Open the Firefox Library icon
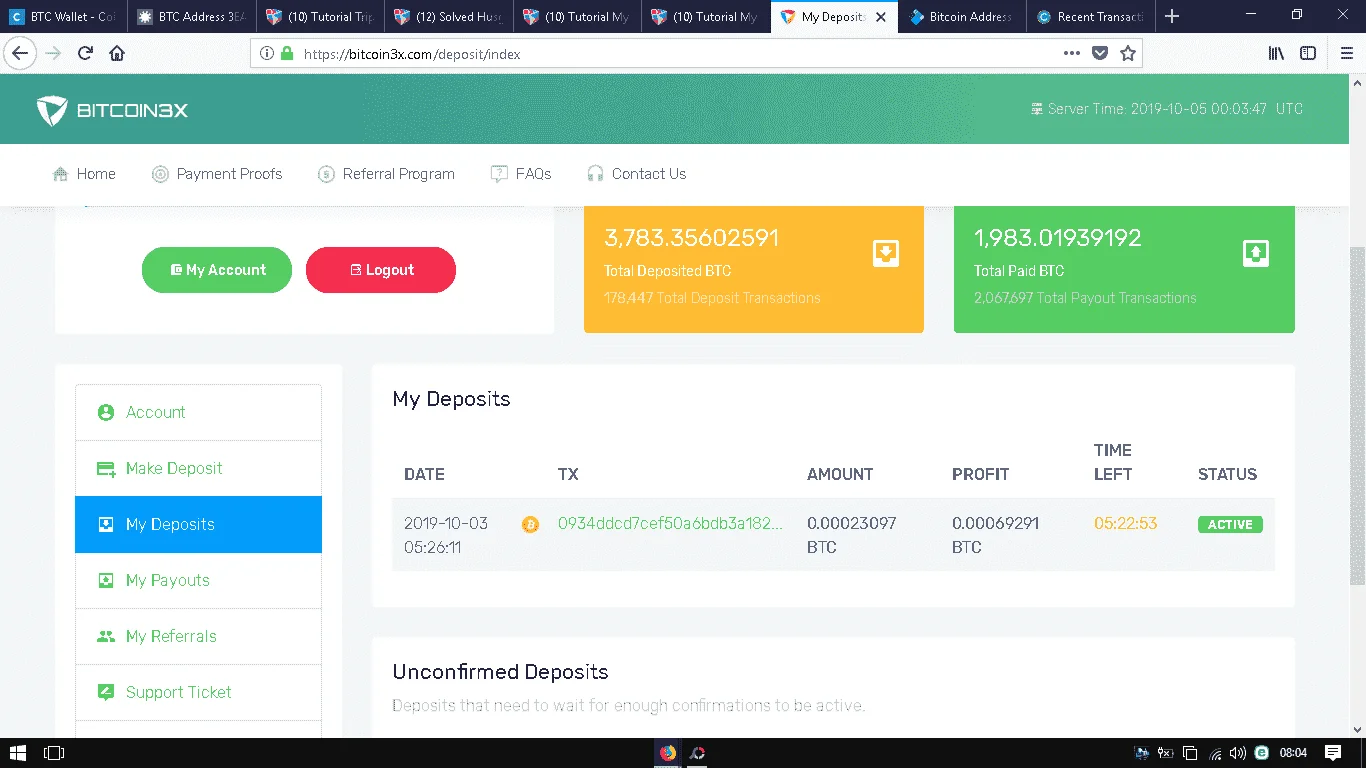This screenshot has width=1366, height=768. (x=1276, y=53)
